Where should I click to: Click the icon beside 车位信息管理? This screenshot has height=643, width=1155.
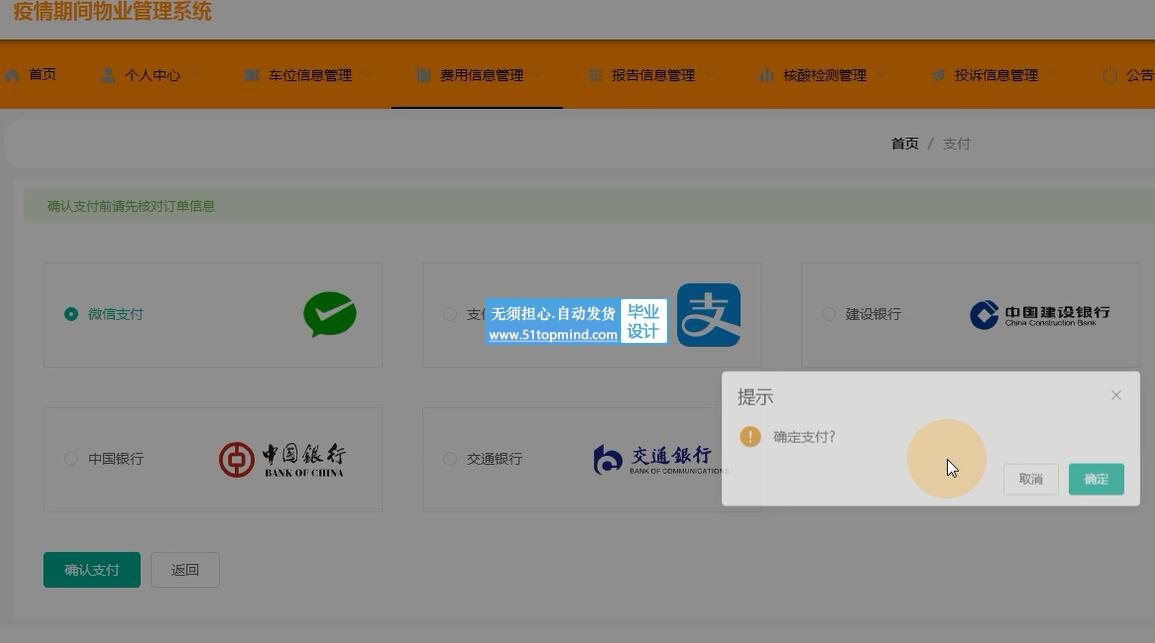(x=251, y=75)
